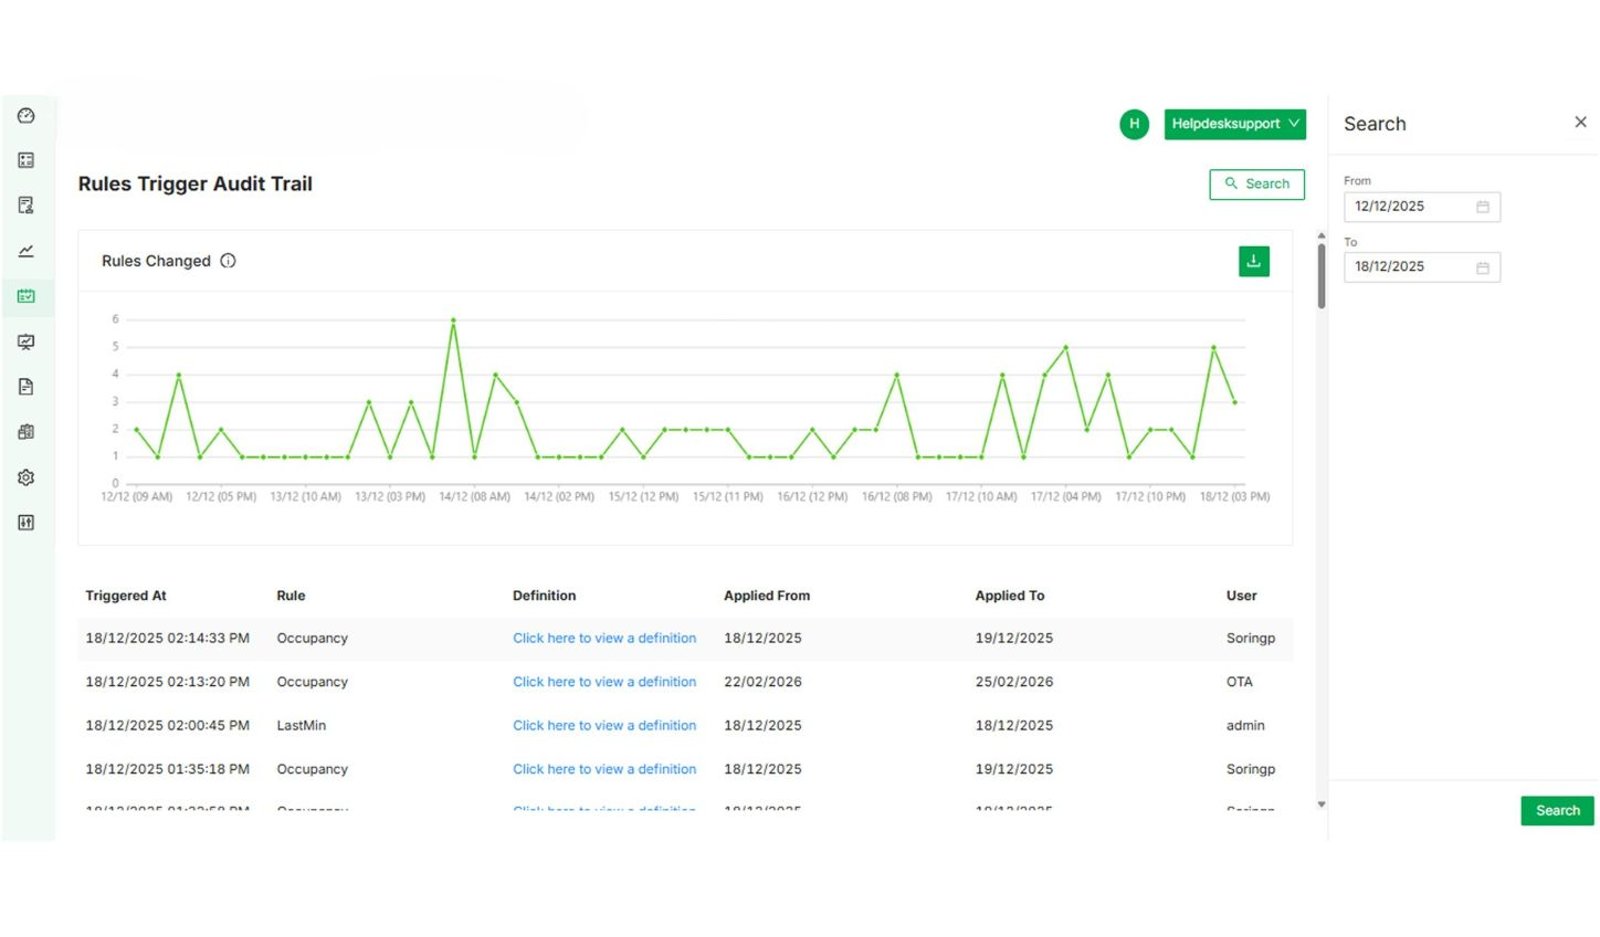Viewport: 1600px width, 937px height.
Task: View definition for 02:13:20 PM Occupancy row
Action: [x=604, y=682]
